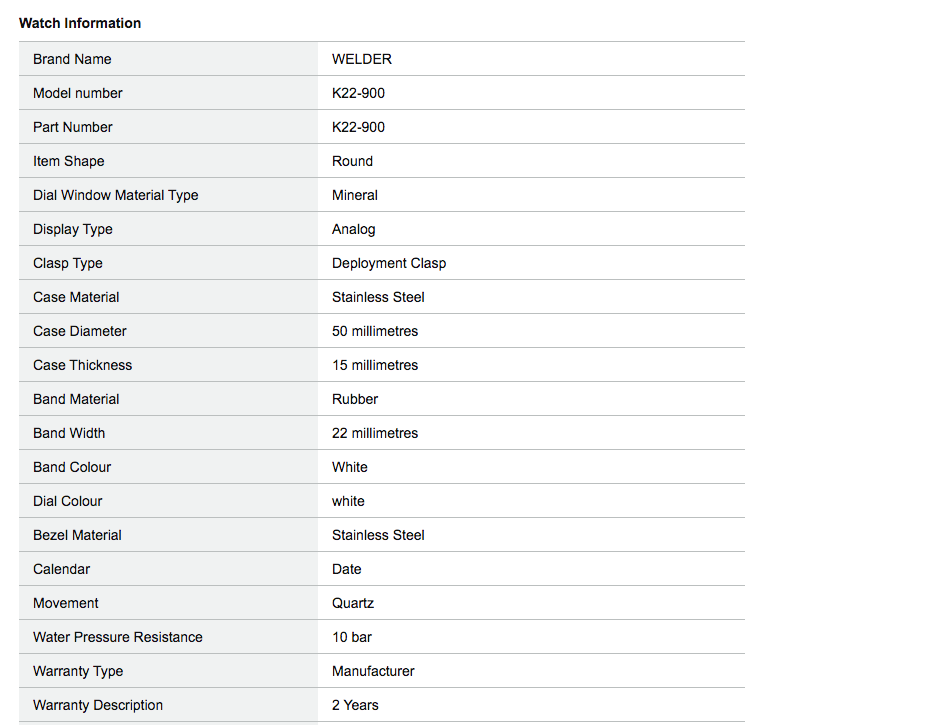Click the Brand Name label cell

point(72,59)
